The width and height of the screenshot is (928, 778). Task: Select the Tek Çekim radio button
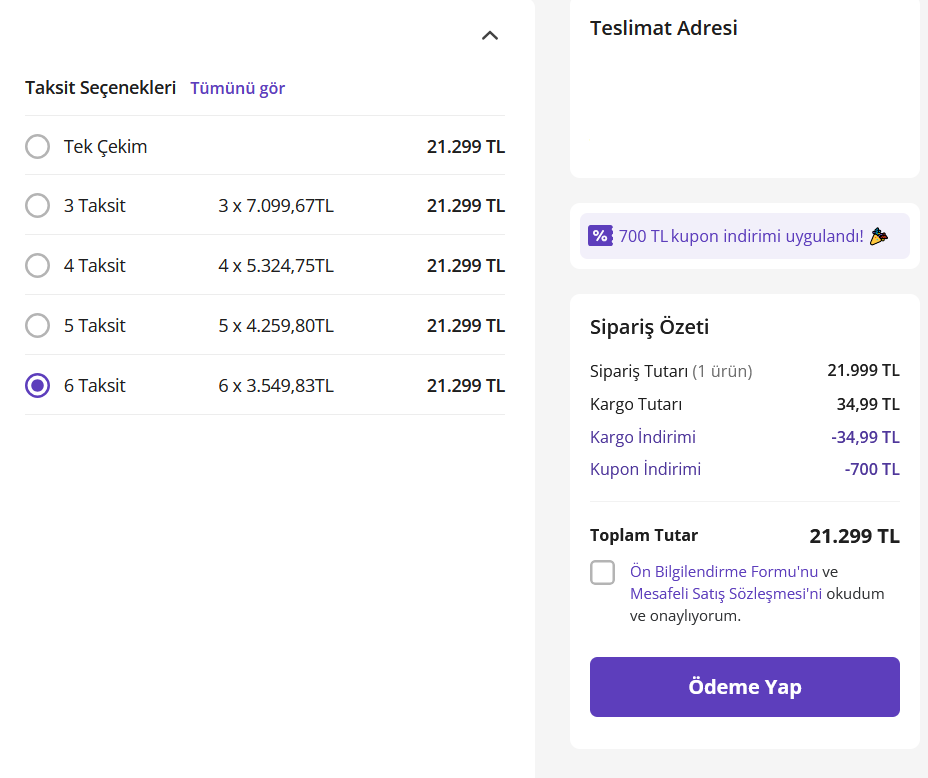click(x=37, y=147)
